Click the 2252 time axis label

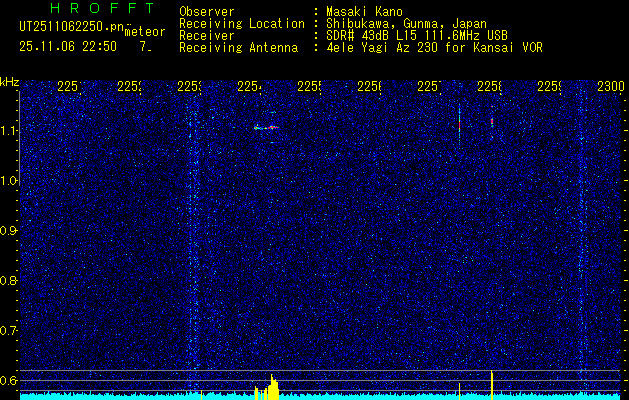[129, 86]
